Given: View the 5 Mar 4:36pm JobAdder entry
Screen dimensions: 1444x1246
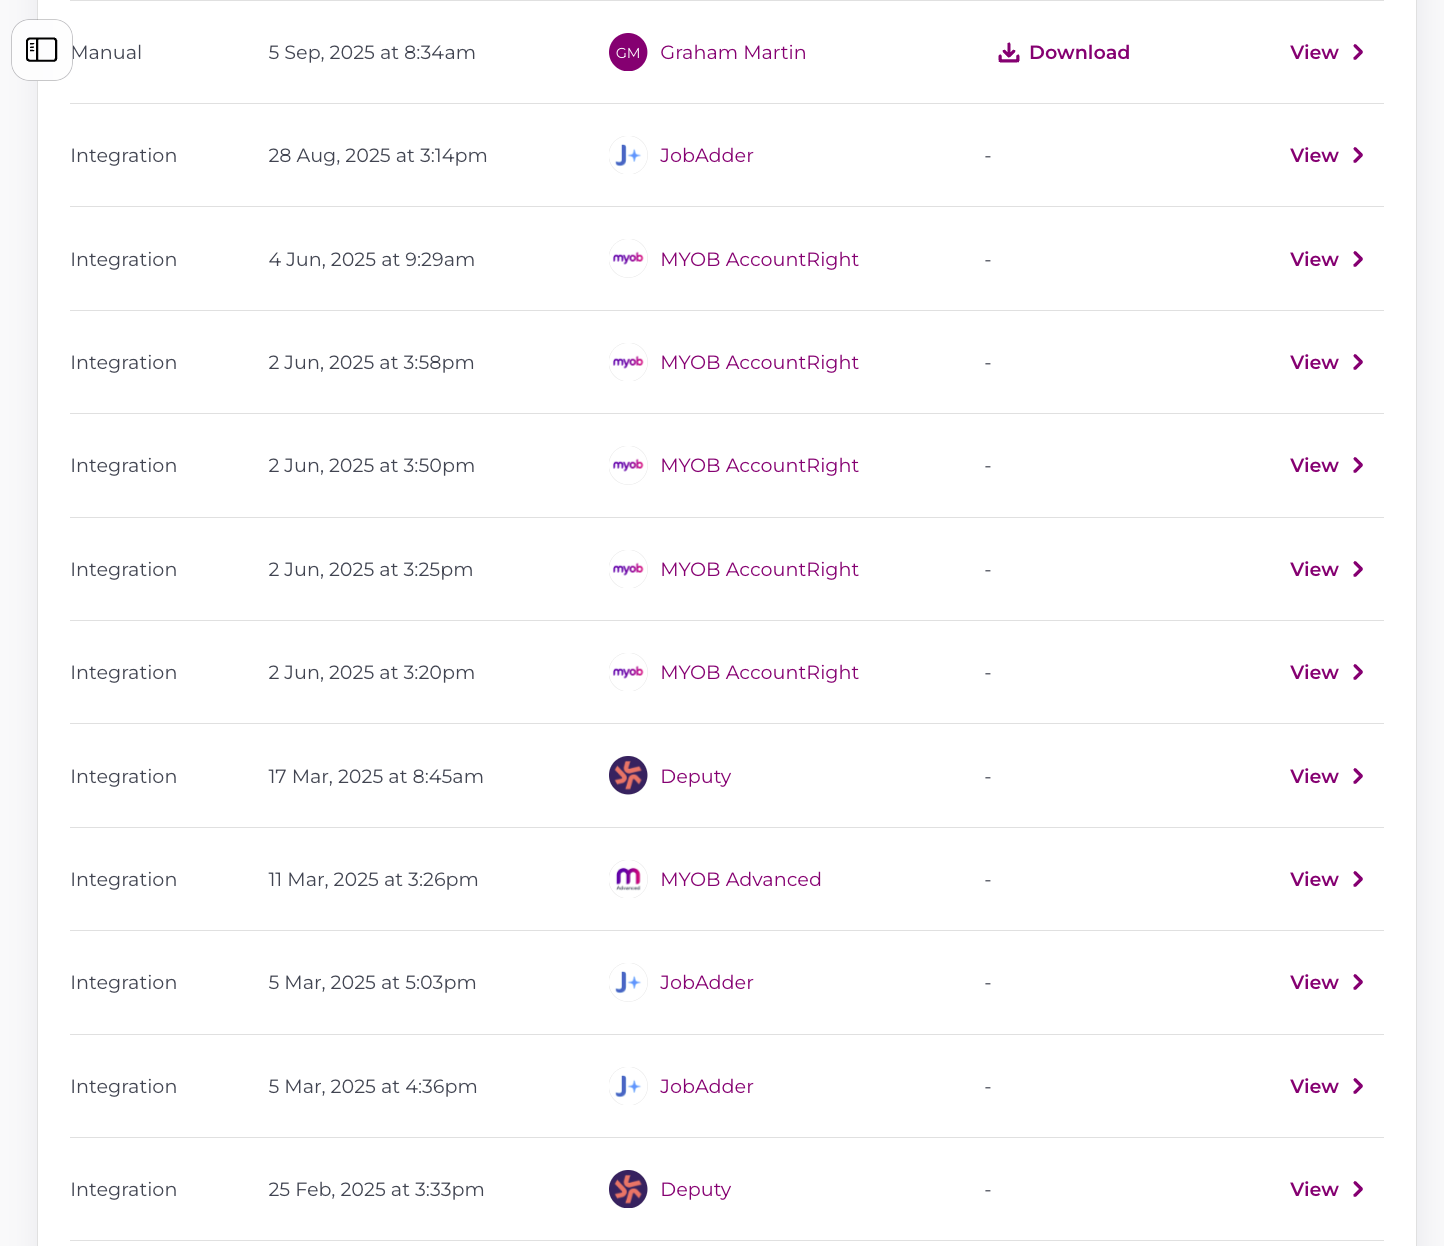Looking at the screenshot, I should click(1313, 1086).
